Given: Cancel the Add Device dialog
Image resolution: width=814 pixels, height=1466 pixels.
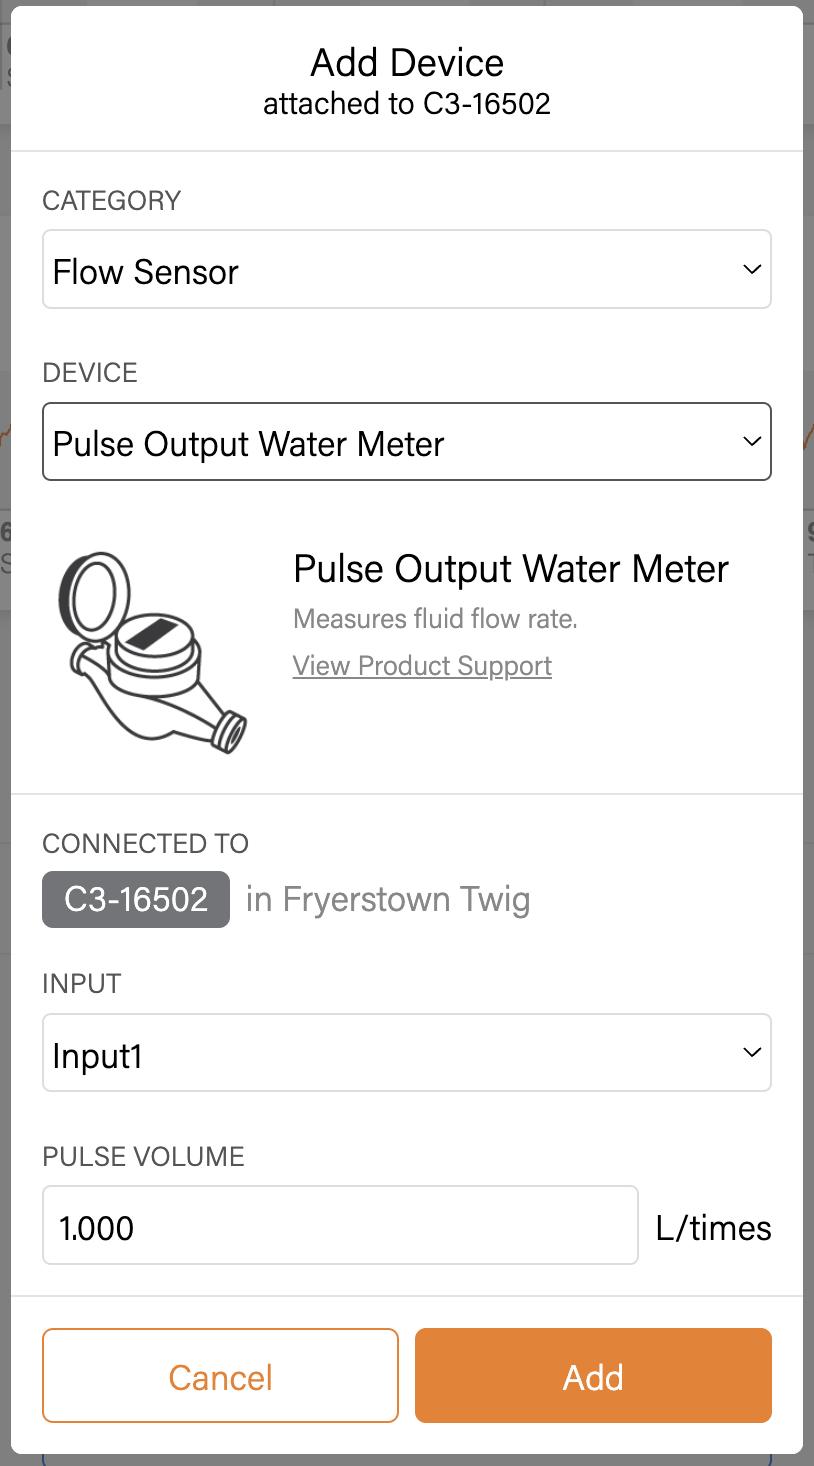Looking at the screenshot, I should click(220, 1376).
